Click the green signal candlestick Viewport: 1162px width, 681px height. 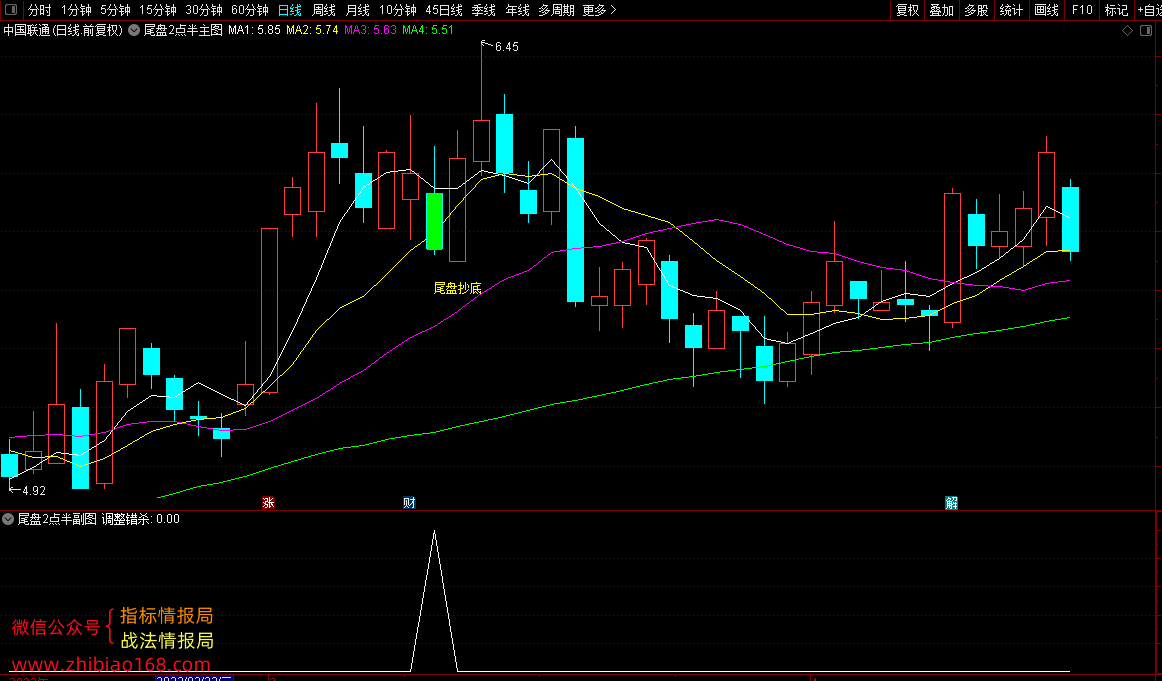(434, 221)
